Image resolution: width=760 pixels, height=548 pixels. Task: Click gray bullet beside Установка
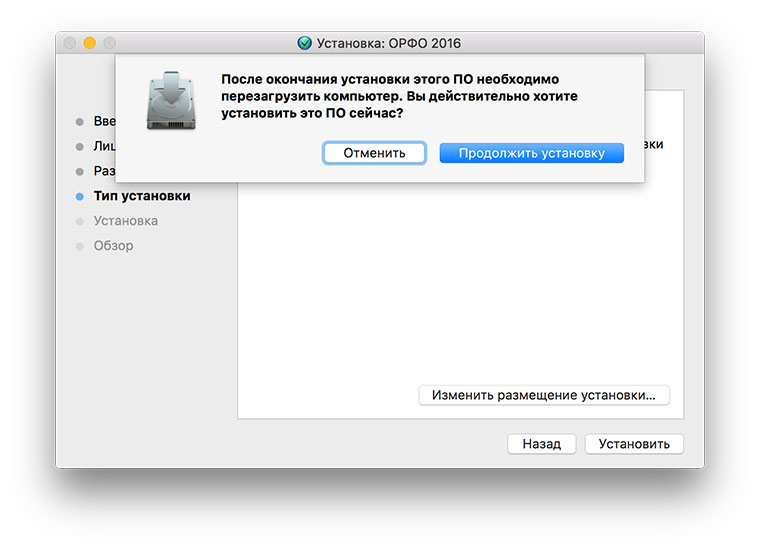[80, 221]
